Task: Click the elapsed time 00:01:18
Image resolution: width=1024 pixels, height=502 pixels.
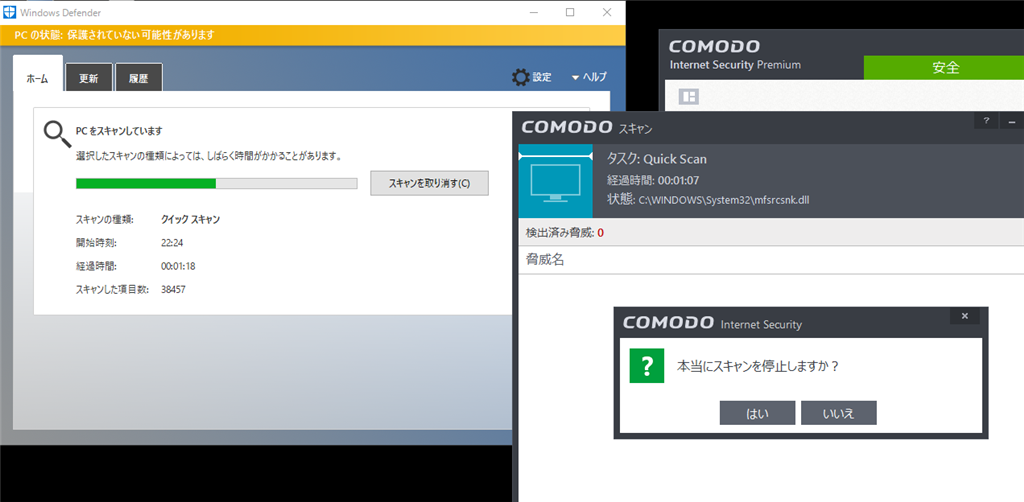Action: tap(178, 266)
